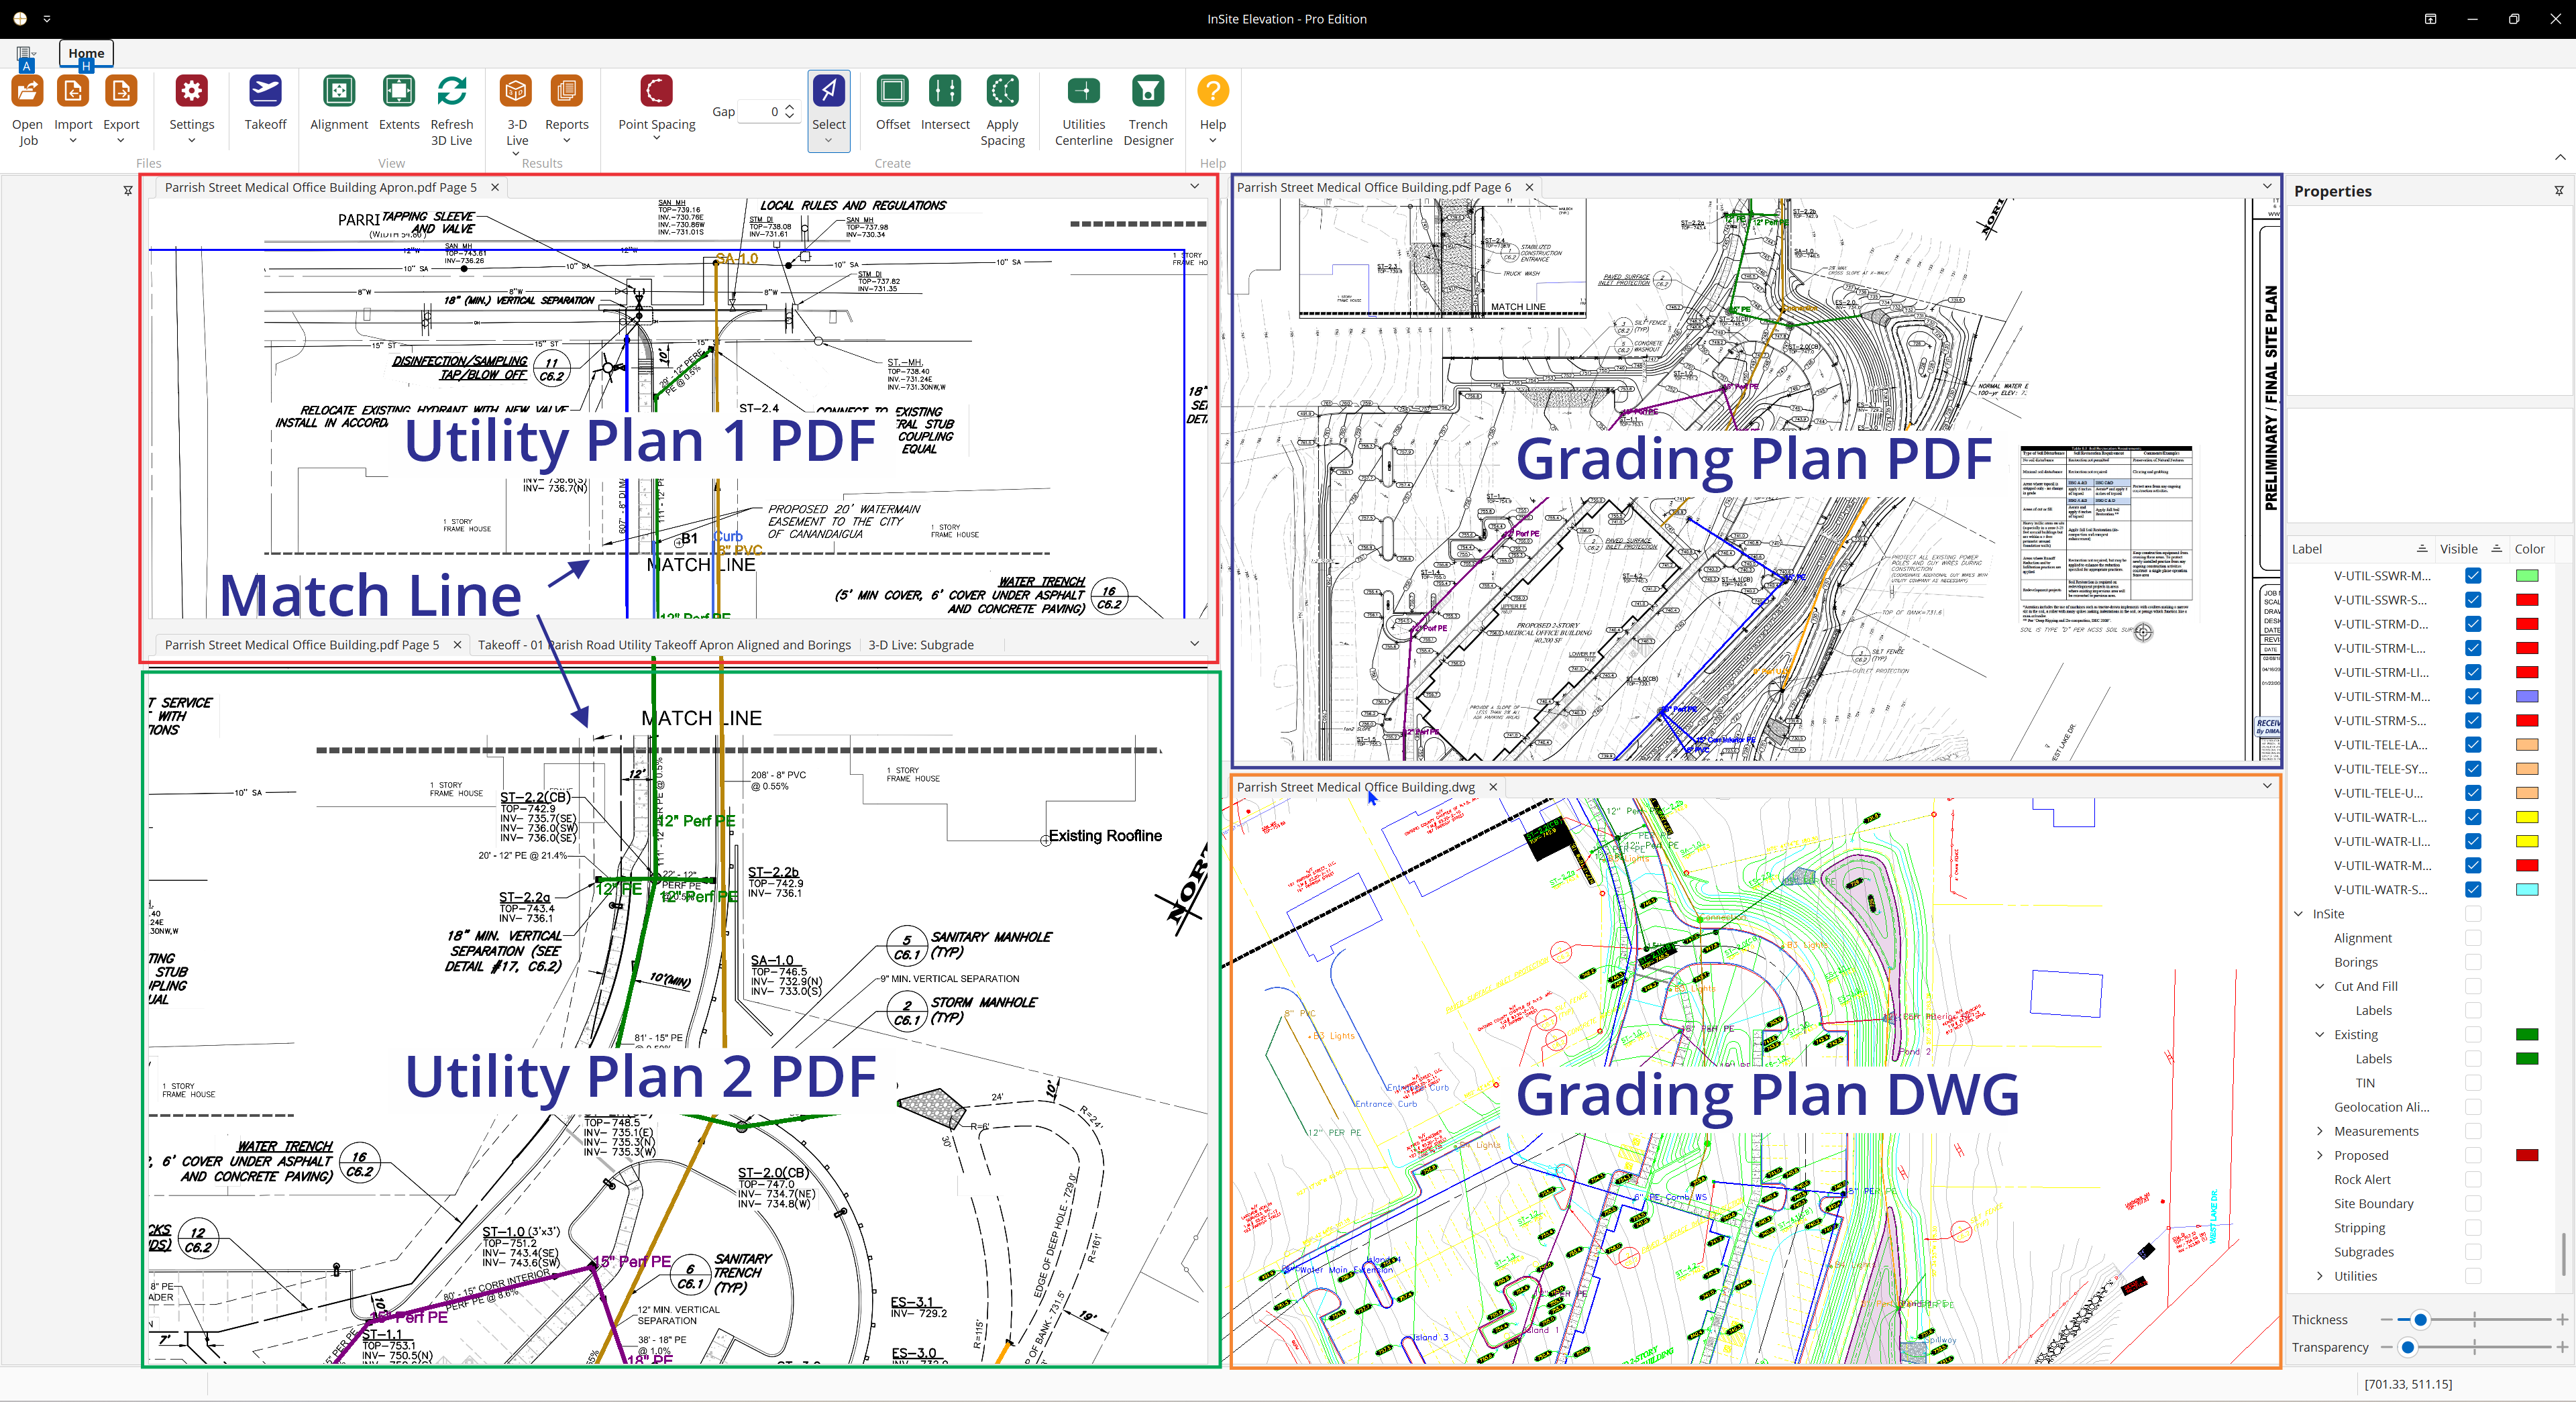Collapse the ribbon with the up chevron
The image size is (2576, 1402).
2560,157
